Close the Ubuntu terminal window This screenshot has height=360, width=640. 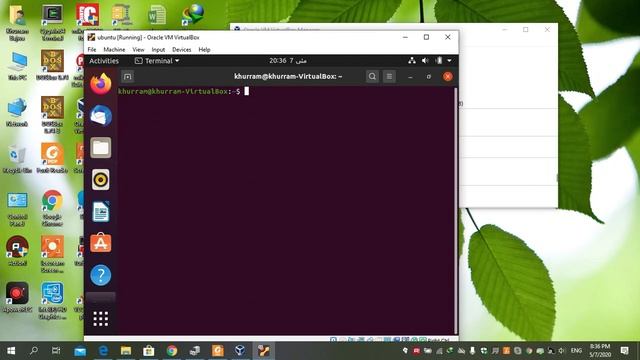[447, 76]
